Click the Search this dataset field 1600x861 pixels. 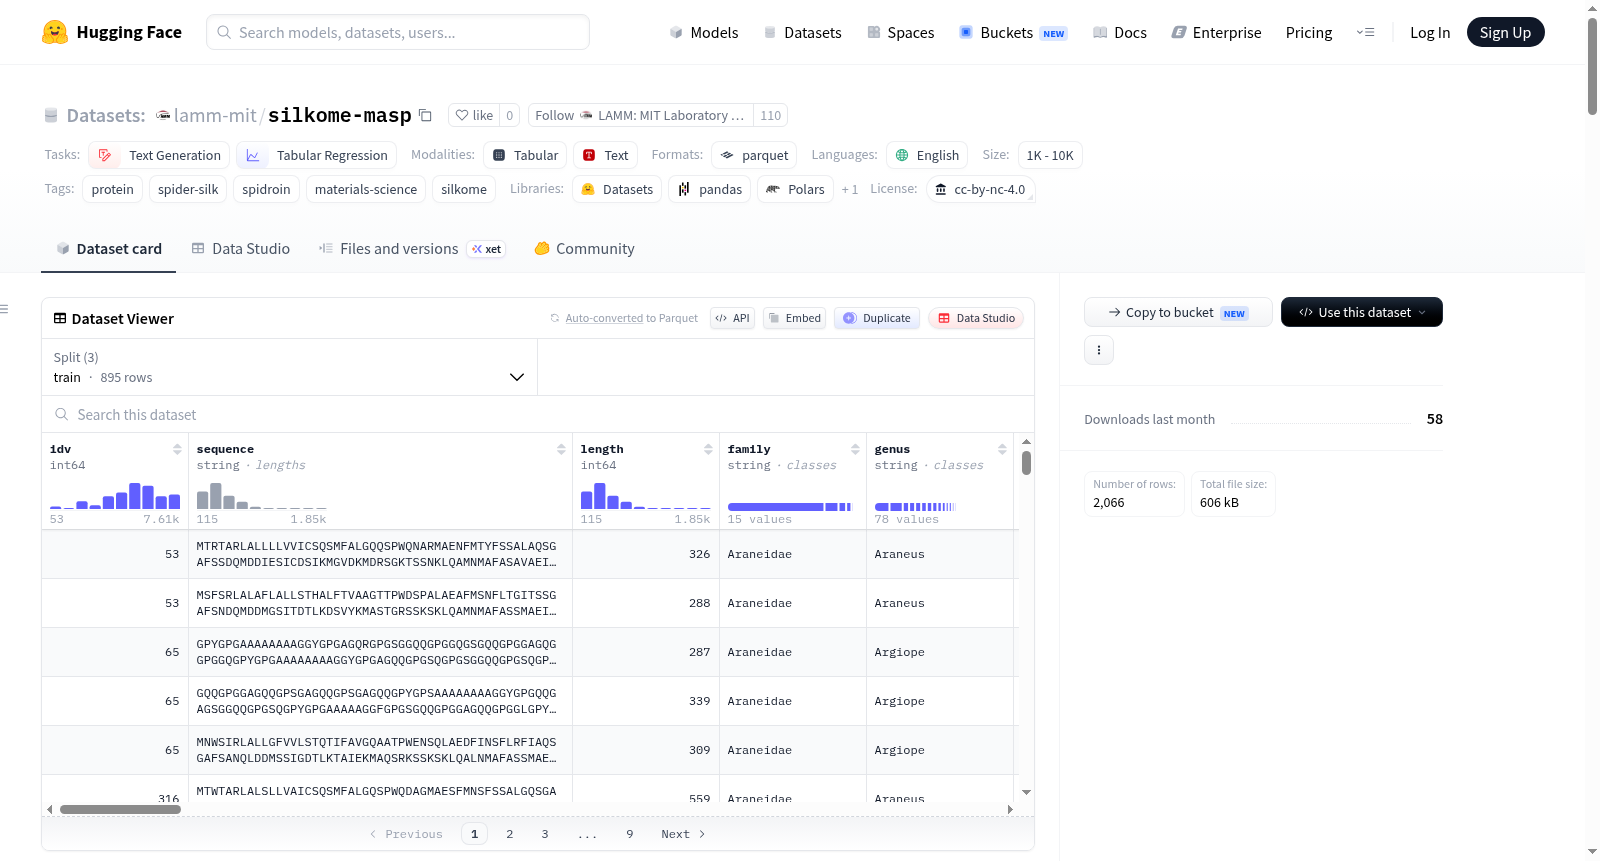[x=538, y=414]
